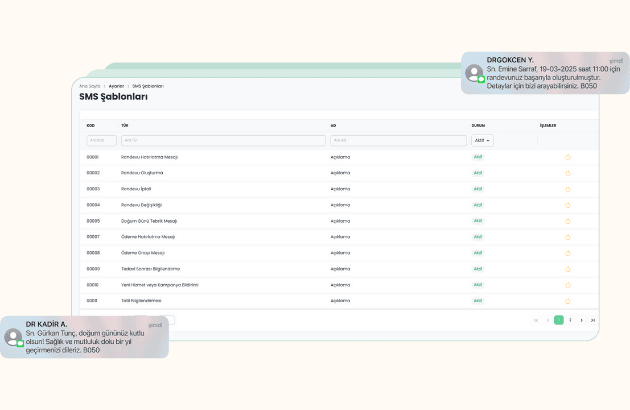Open the DR KADIR A. SMS notification
Screen dimensions: 630x410
tap(84, 337)
